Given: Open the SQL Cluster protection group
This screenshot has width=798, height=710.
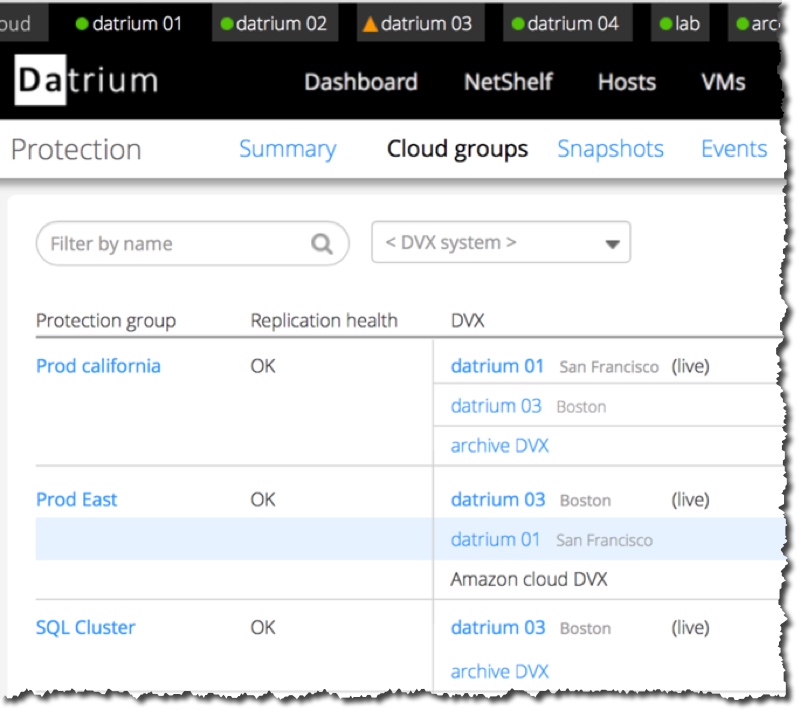Looking at the screenshot, I should click(86, 627).
